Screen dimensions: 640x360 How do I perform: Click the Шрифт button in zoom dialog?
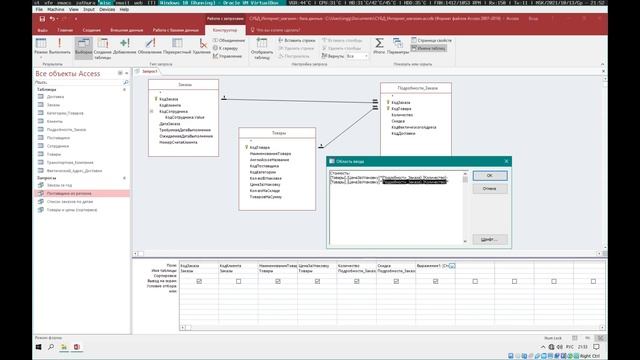tap(490, 239)
